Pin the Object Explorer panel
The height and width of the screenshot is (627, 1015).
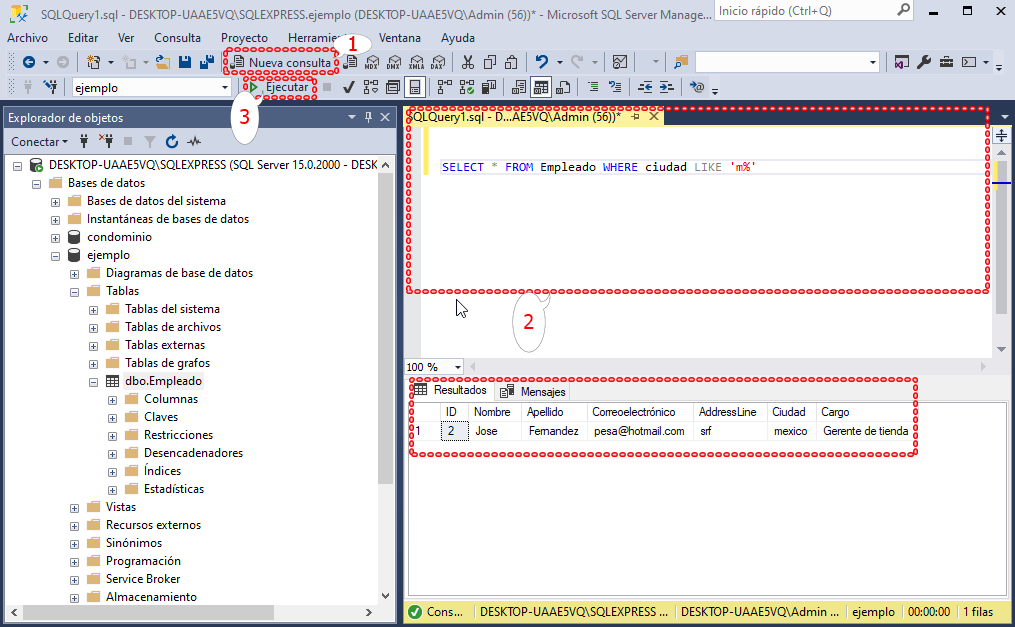(368, 117)
